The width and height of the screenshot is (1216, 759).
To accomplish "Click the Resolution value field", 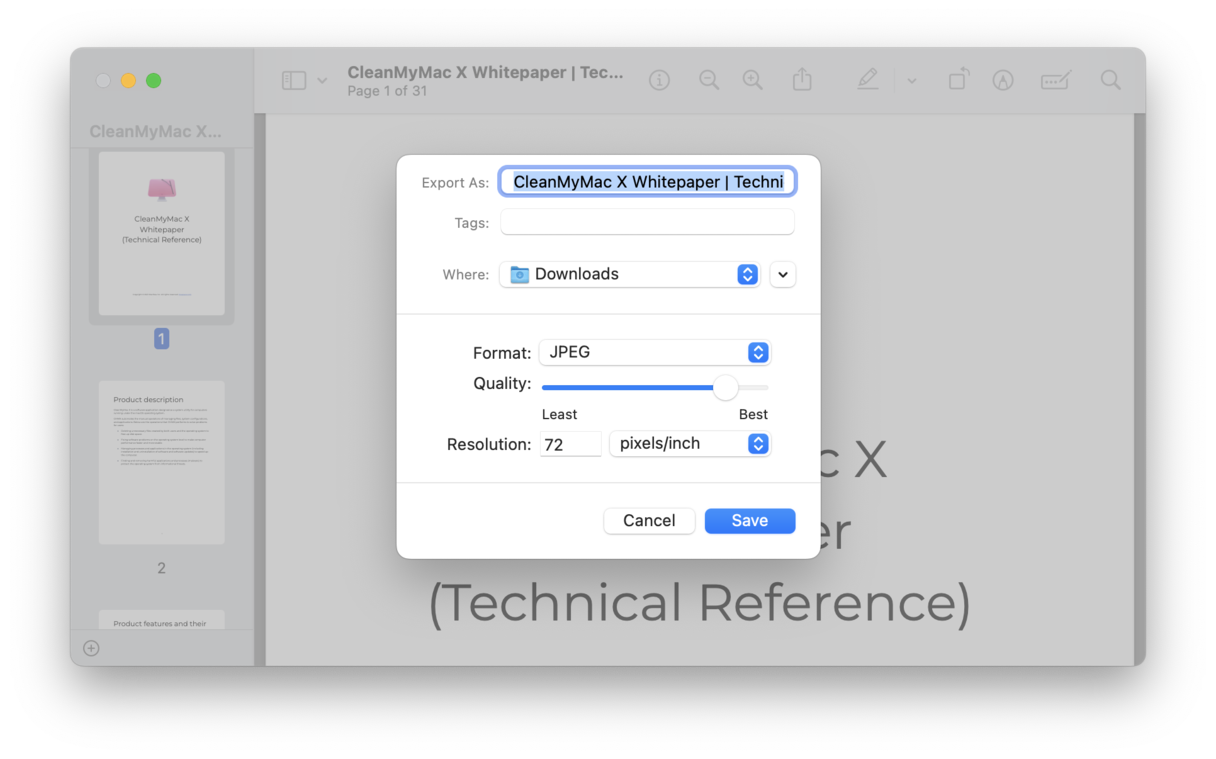I will pos(571,444).
